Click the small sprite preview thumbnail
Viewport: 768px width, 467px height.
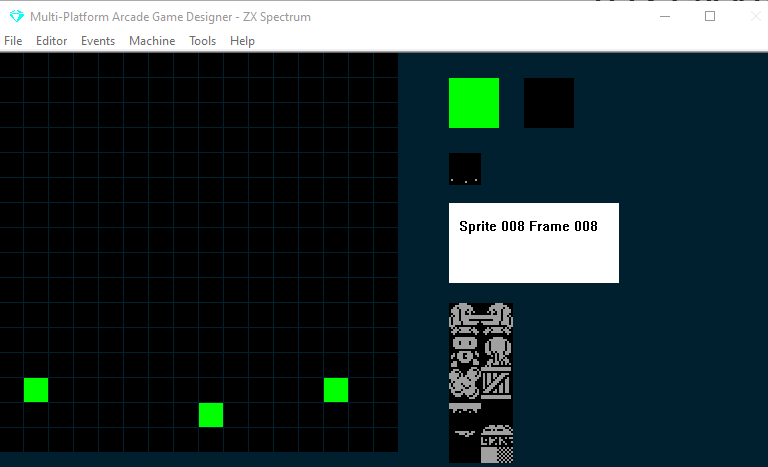coord(465,169)
